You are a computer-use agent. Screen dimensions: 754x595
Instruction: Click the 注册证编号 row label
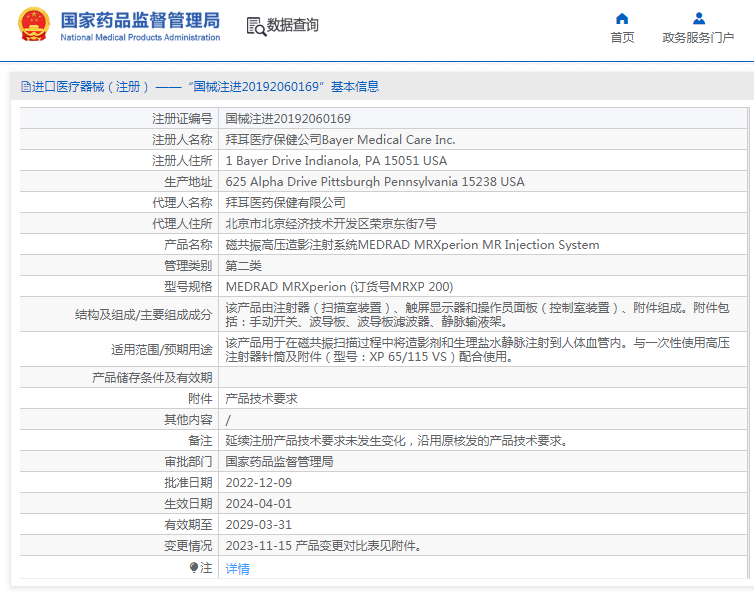182,118
